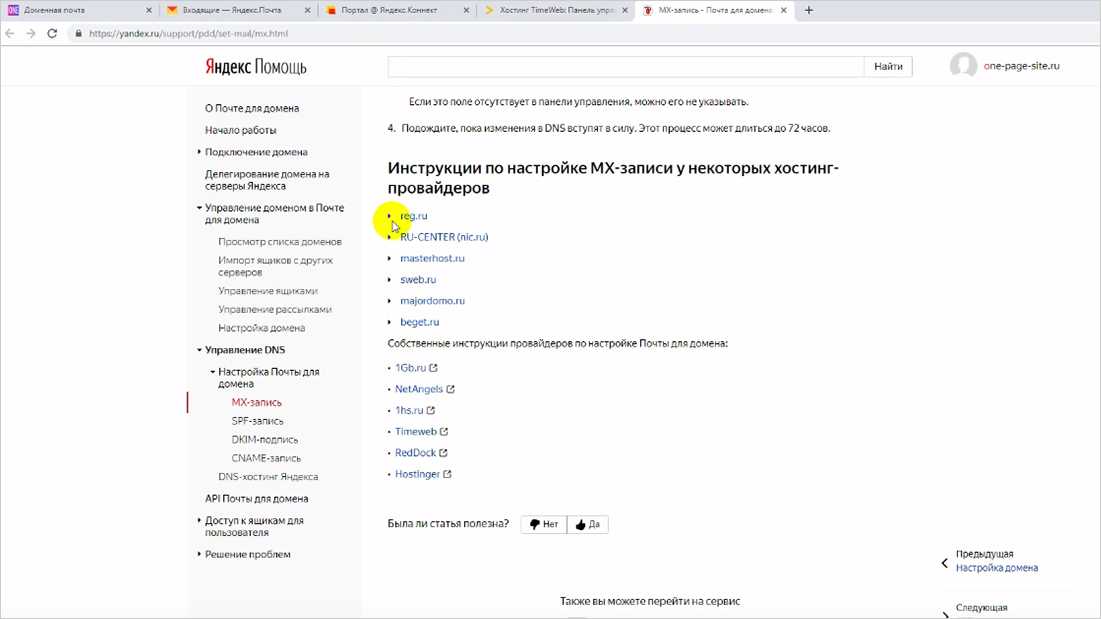
Task: Open the Timeweb provider link
Action: [416, 432]
